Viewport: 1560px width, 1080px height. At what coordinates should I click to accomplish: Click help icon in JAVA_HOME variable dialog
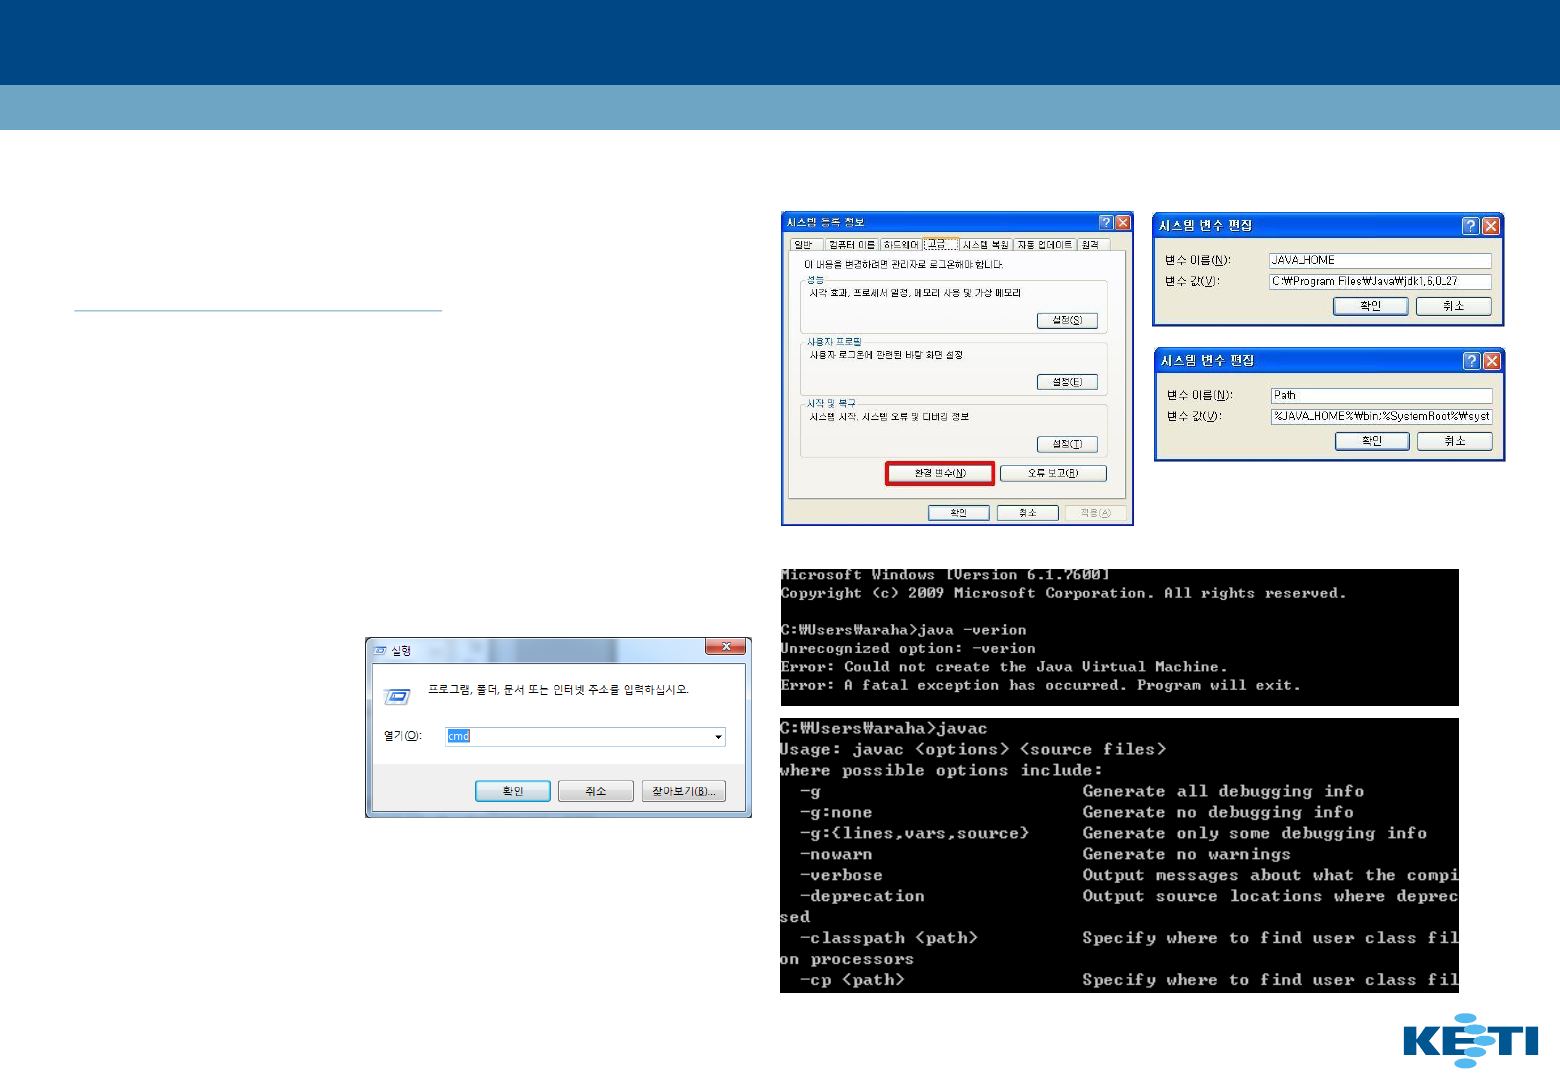[x=1470, y=226]
